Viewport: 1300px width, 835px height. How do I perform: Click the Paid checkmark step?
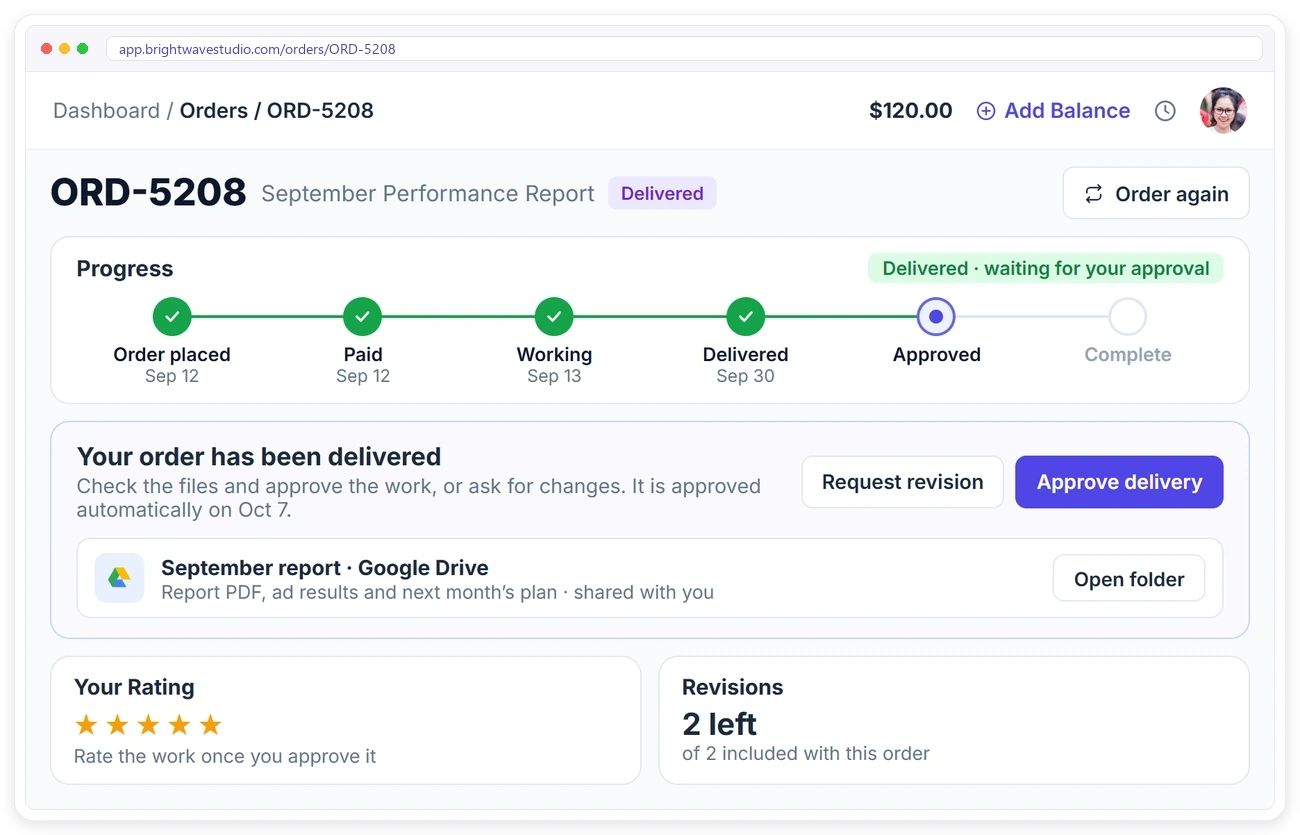363,317
